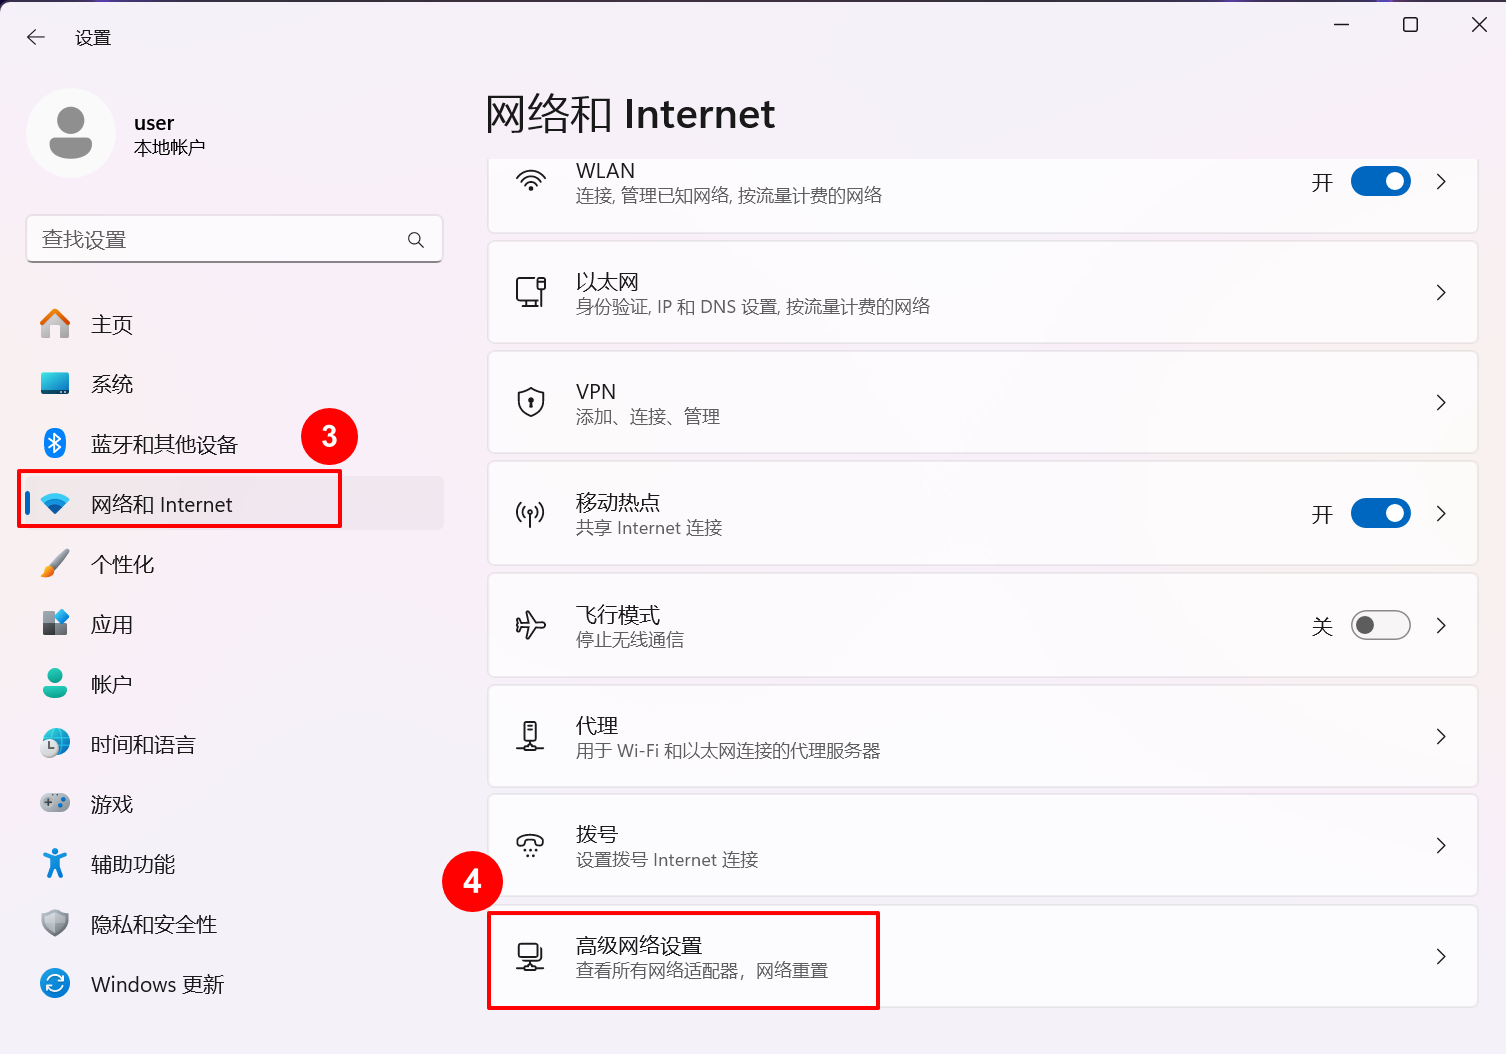Click the Bluetooth icon in sidebar

pos(55,443)
